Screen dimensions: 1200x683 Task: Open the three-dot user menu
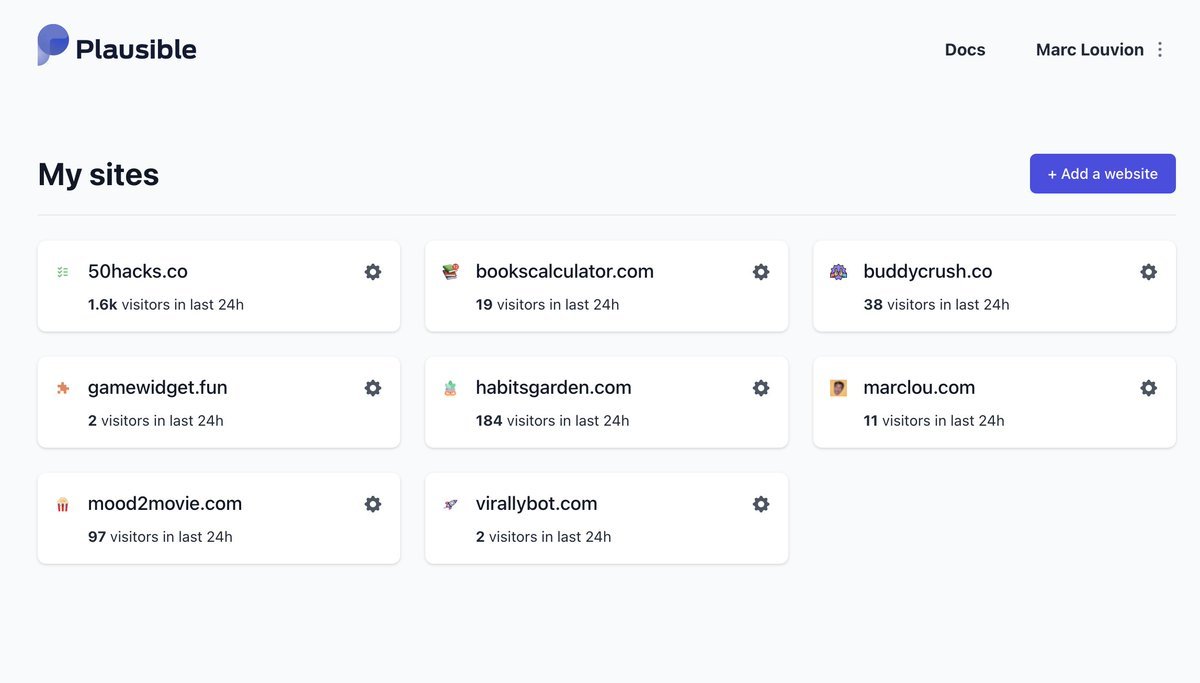(x=1160, y=50)
